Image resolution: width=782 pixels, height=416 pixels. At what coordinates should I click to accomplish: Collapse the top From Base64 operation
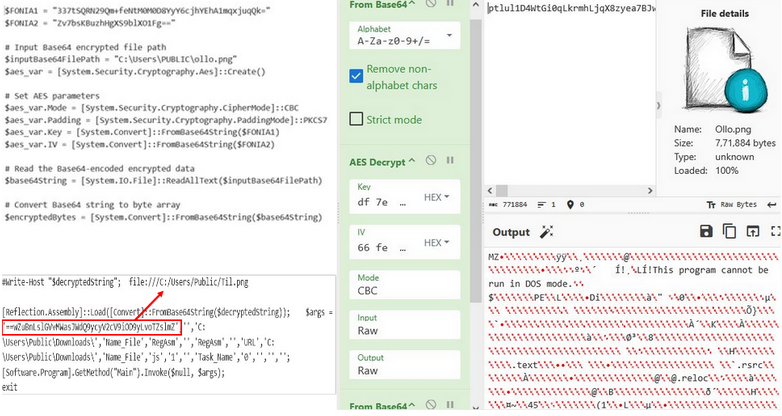(x=412, y=4)
